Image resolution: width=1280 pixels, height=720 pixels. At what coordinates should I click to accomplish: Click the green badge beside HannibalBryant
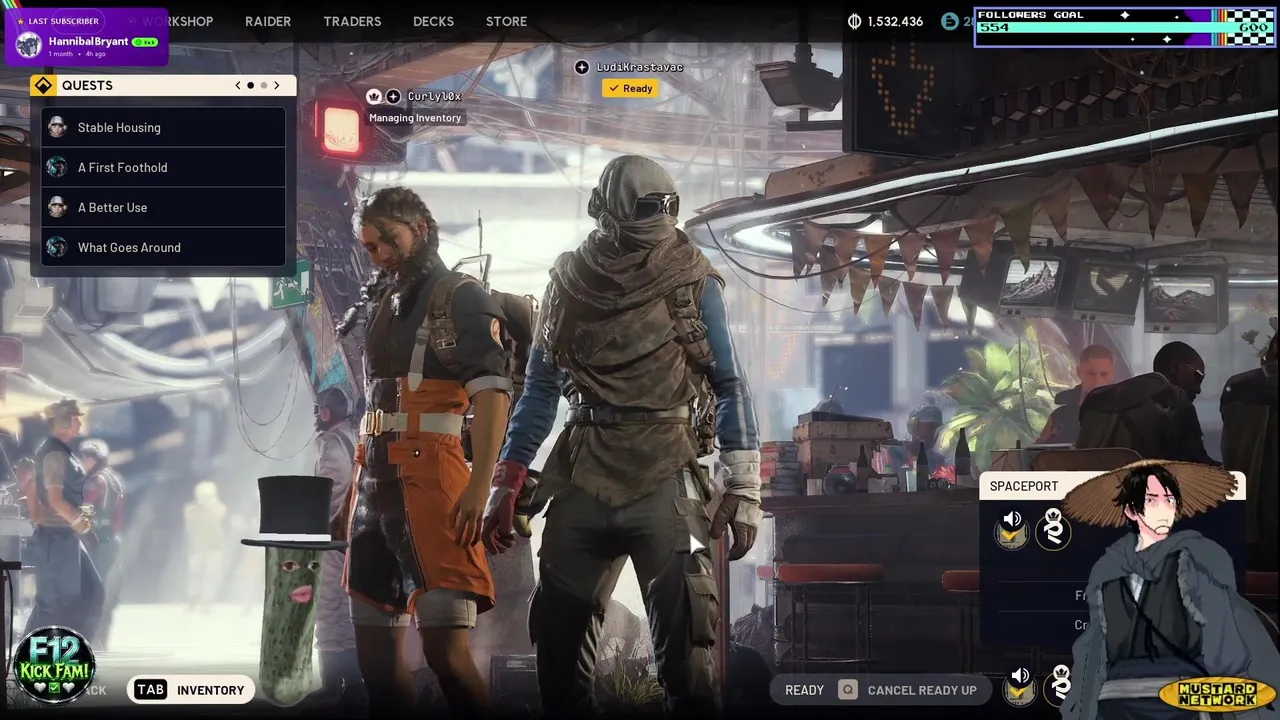tap(145, 42)
